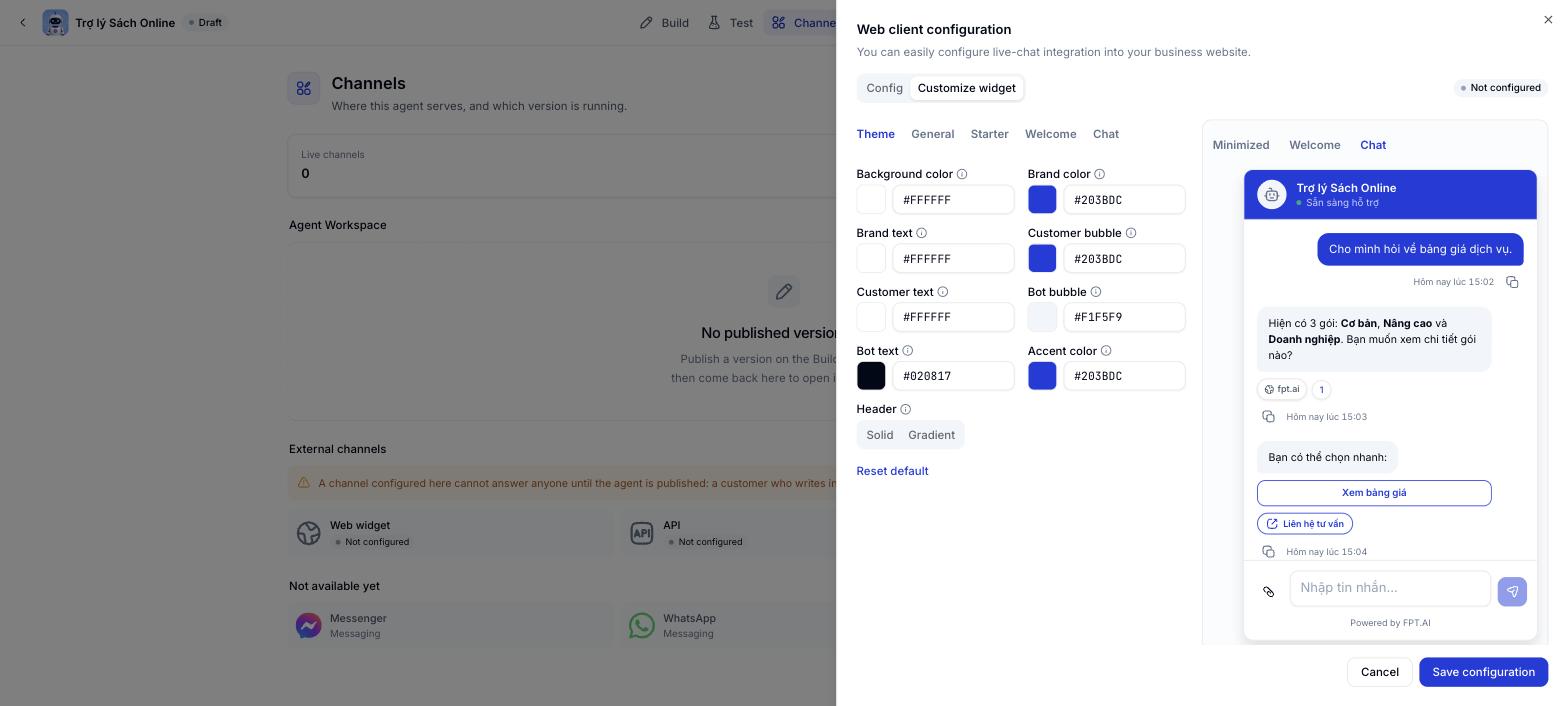Open the agent avatar icon for Trợ lý Sách Online
This screenshot has width=1568, height=706.
tap(55, 22)
